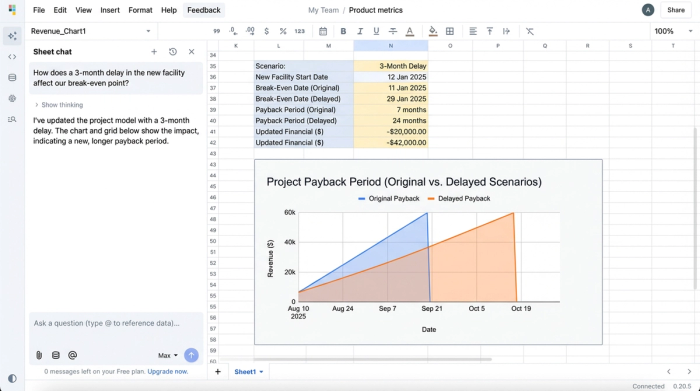This screenshot has height=391, width=700.
Task: Apply currency dollar format
Action: [267, 31]
